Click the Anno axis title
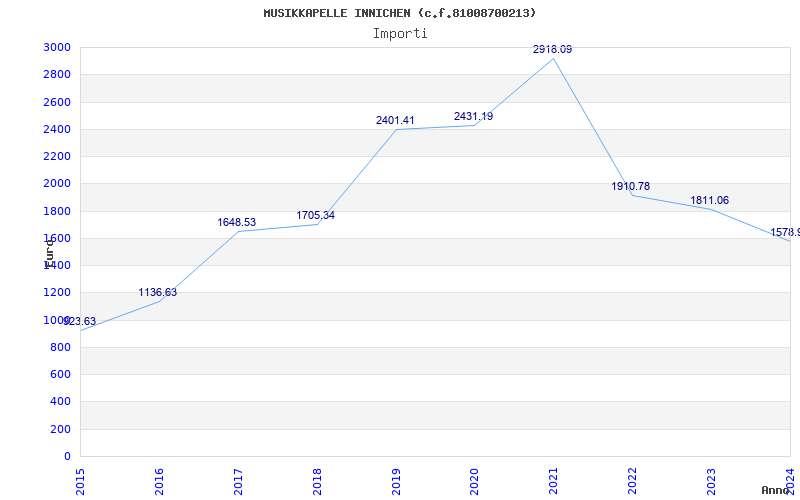 [x=775, y=490]
